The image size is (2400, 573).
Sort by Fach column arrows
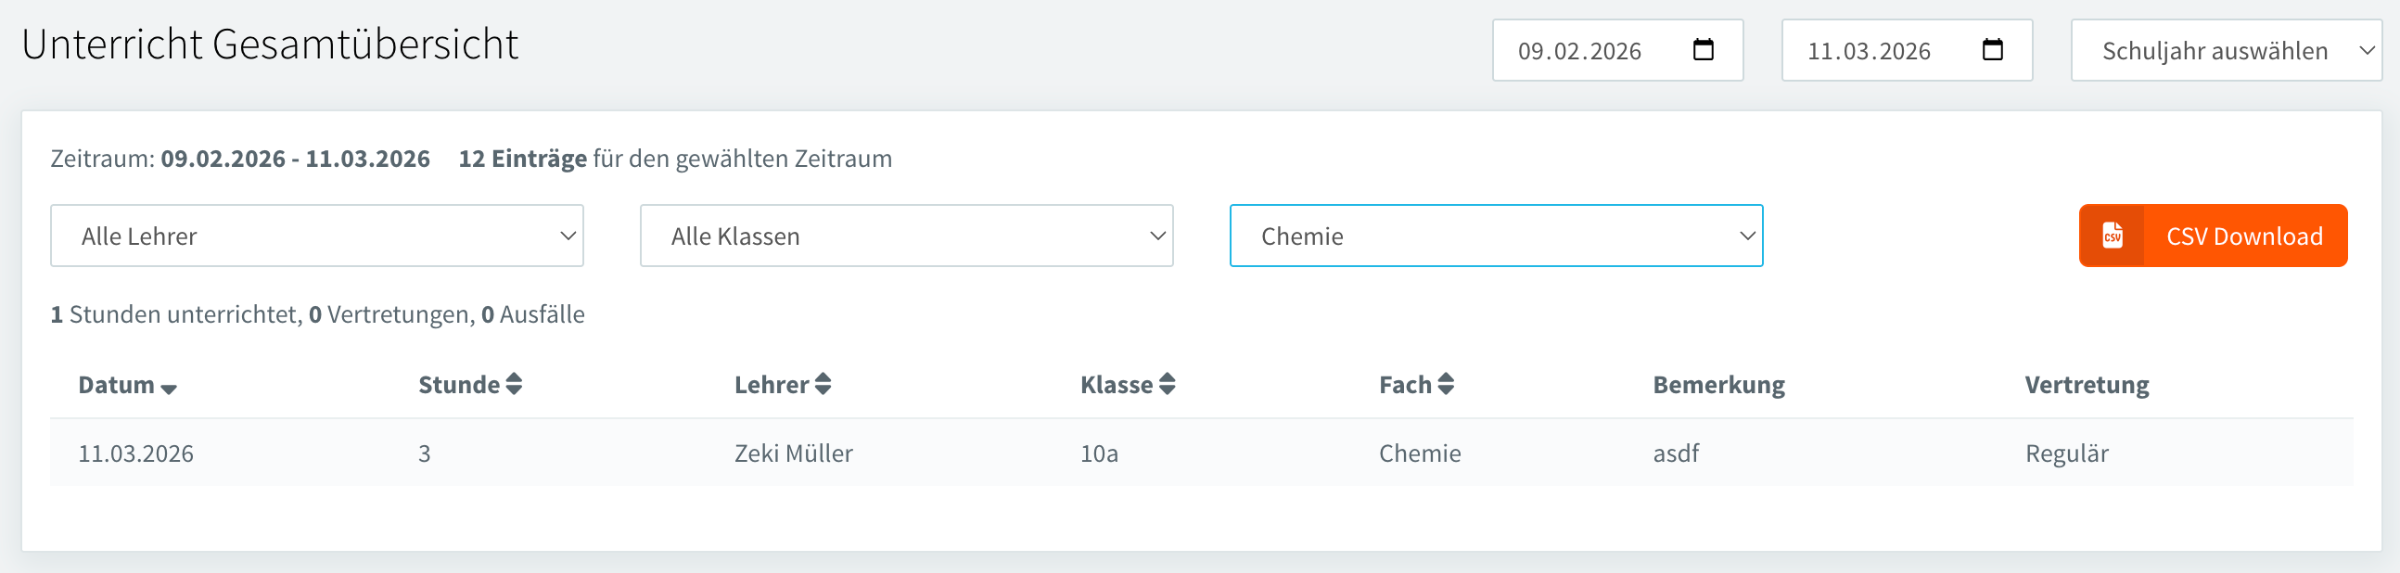pos(1446,384)
